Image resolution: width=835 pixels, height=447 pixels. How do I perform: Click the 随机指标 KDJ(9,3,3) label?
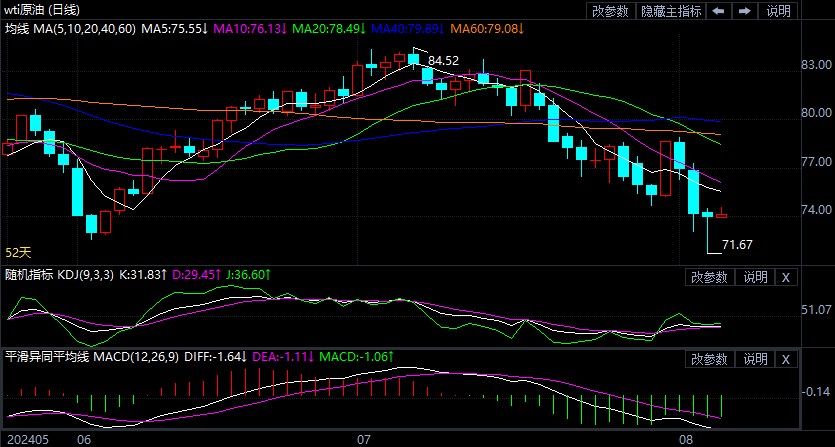[x=59, y=275]
